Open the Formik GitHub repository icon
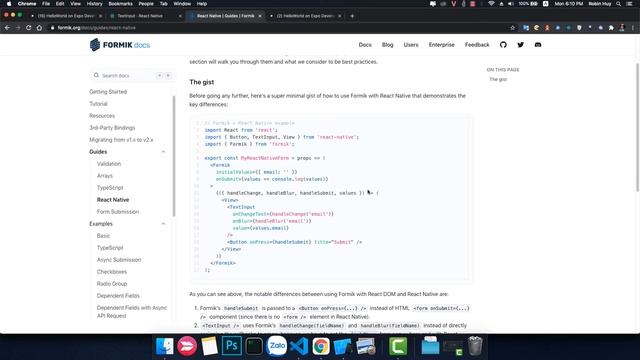Screen dimensions: 640x360 coord(503,45)
